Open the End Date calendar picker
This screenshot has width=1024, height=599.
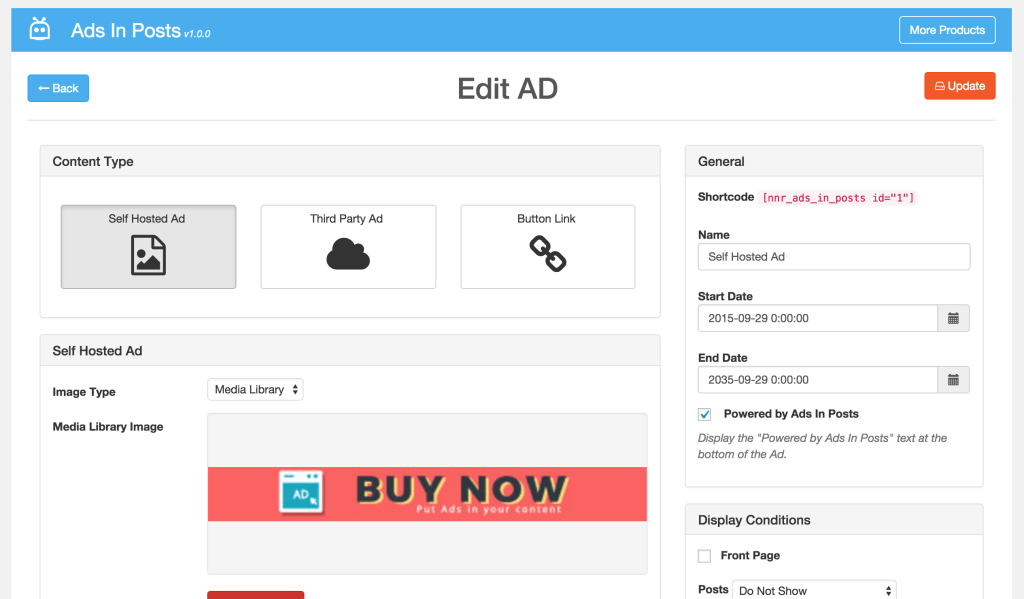point(953,379)
